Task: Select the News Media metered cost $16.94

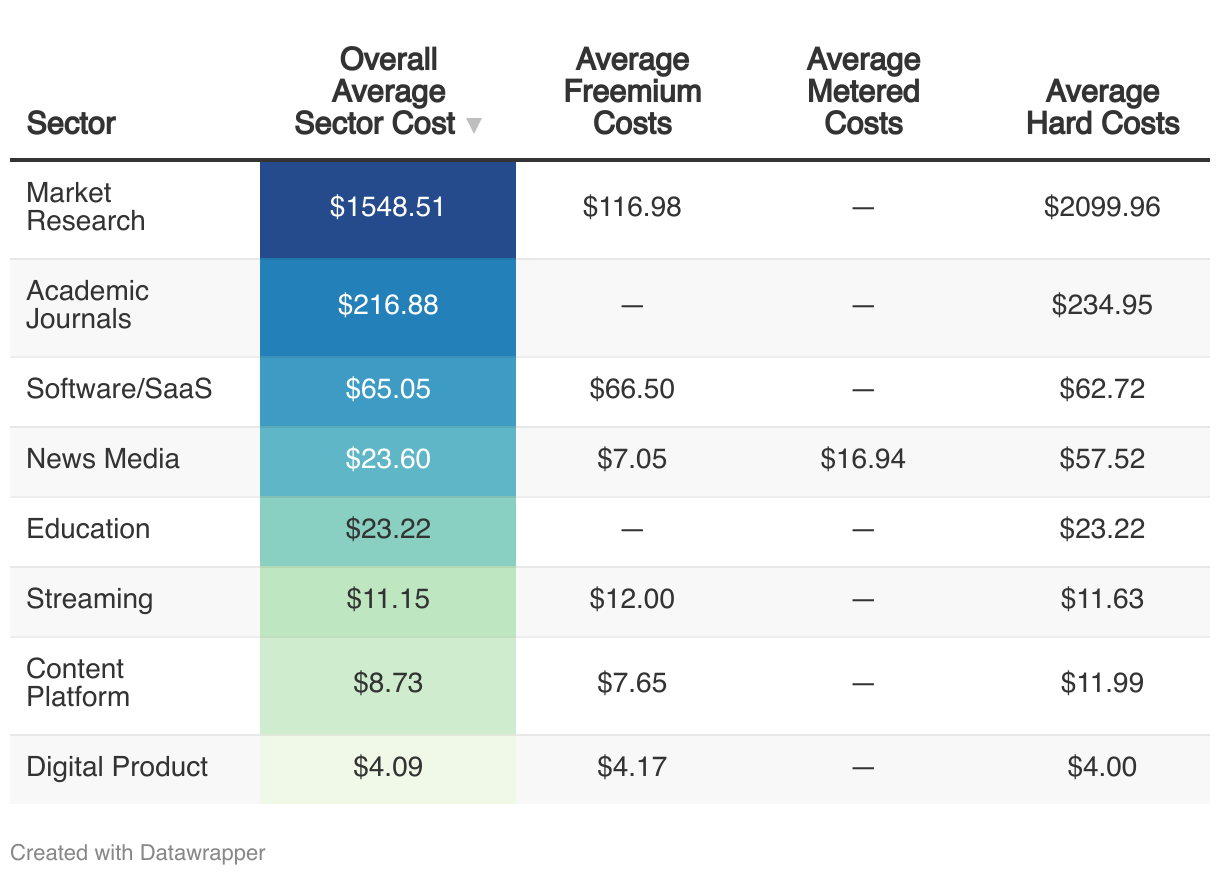Action: tap(863, 459)
